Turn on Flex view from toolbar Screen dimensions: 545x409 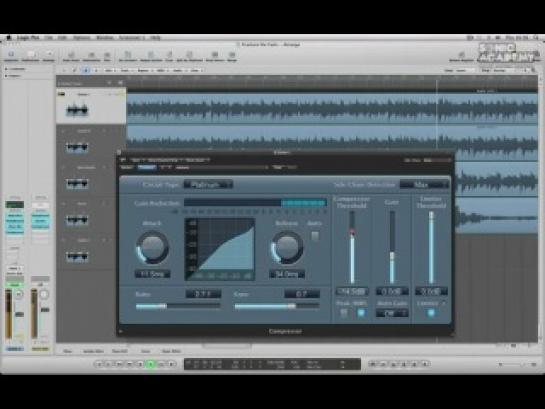107,55
